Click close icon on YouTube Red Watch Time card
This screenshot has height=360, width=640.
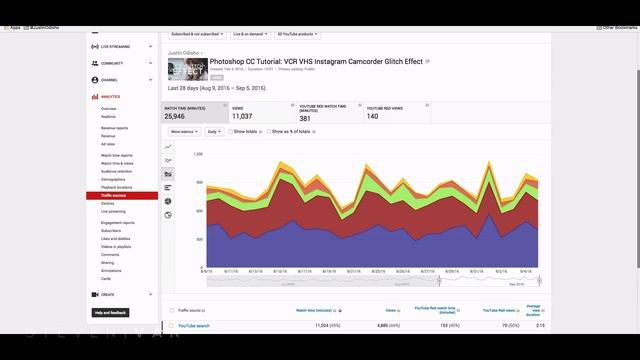point(360,105)
